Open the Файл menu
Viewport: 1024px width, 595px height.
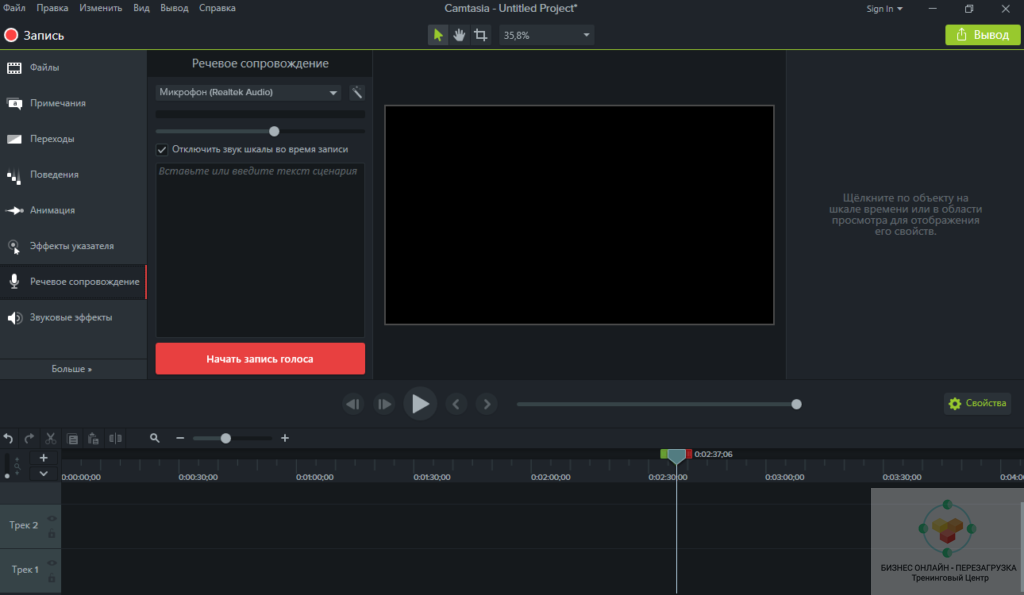(x=14, y=8)
